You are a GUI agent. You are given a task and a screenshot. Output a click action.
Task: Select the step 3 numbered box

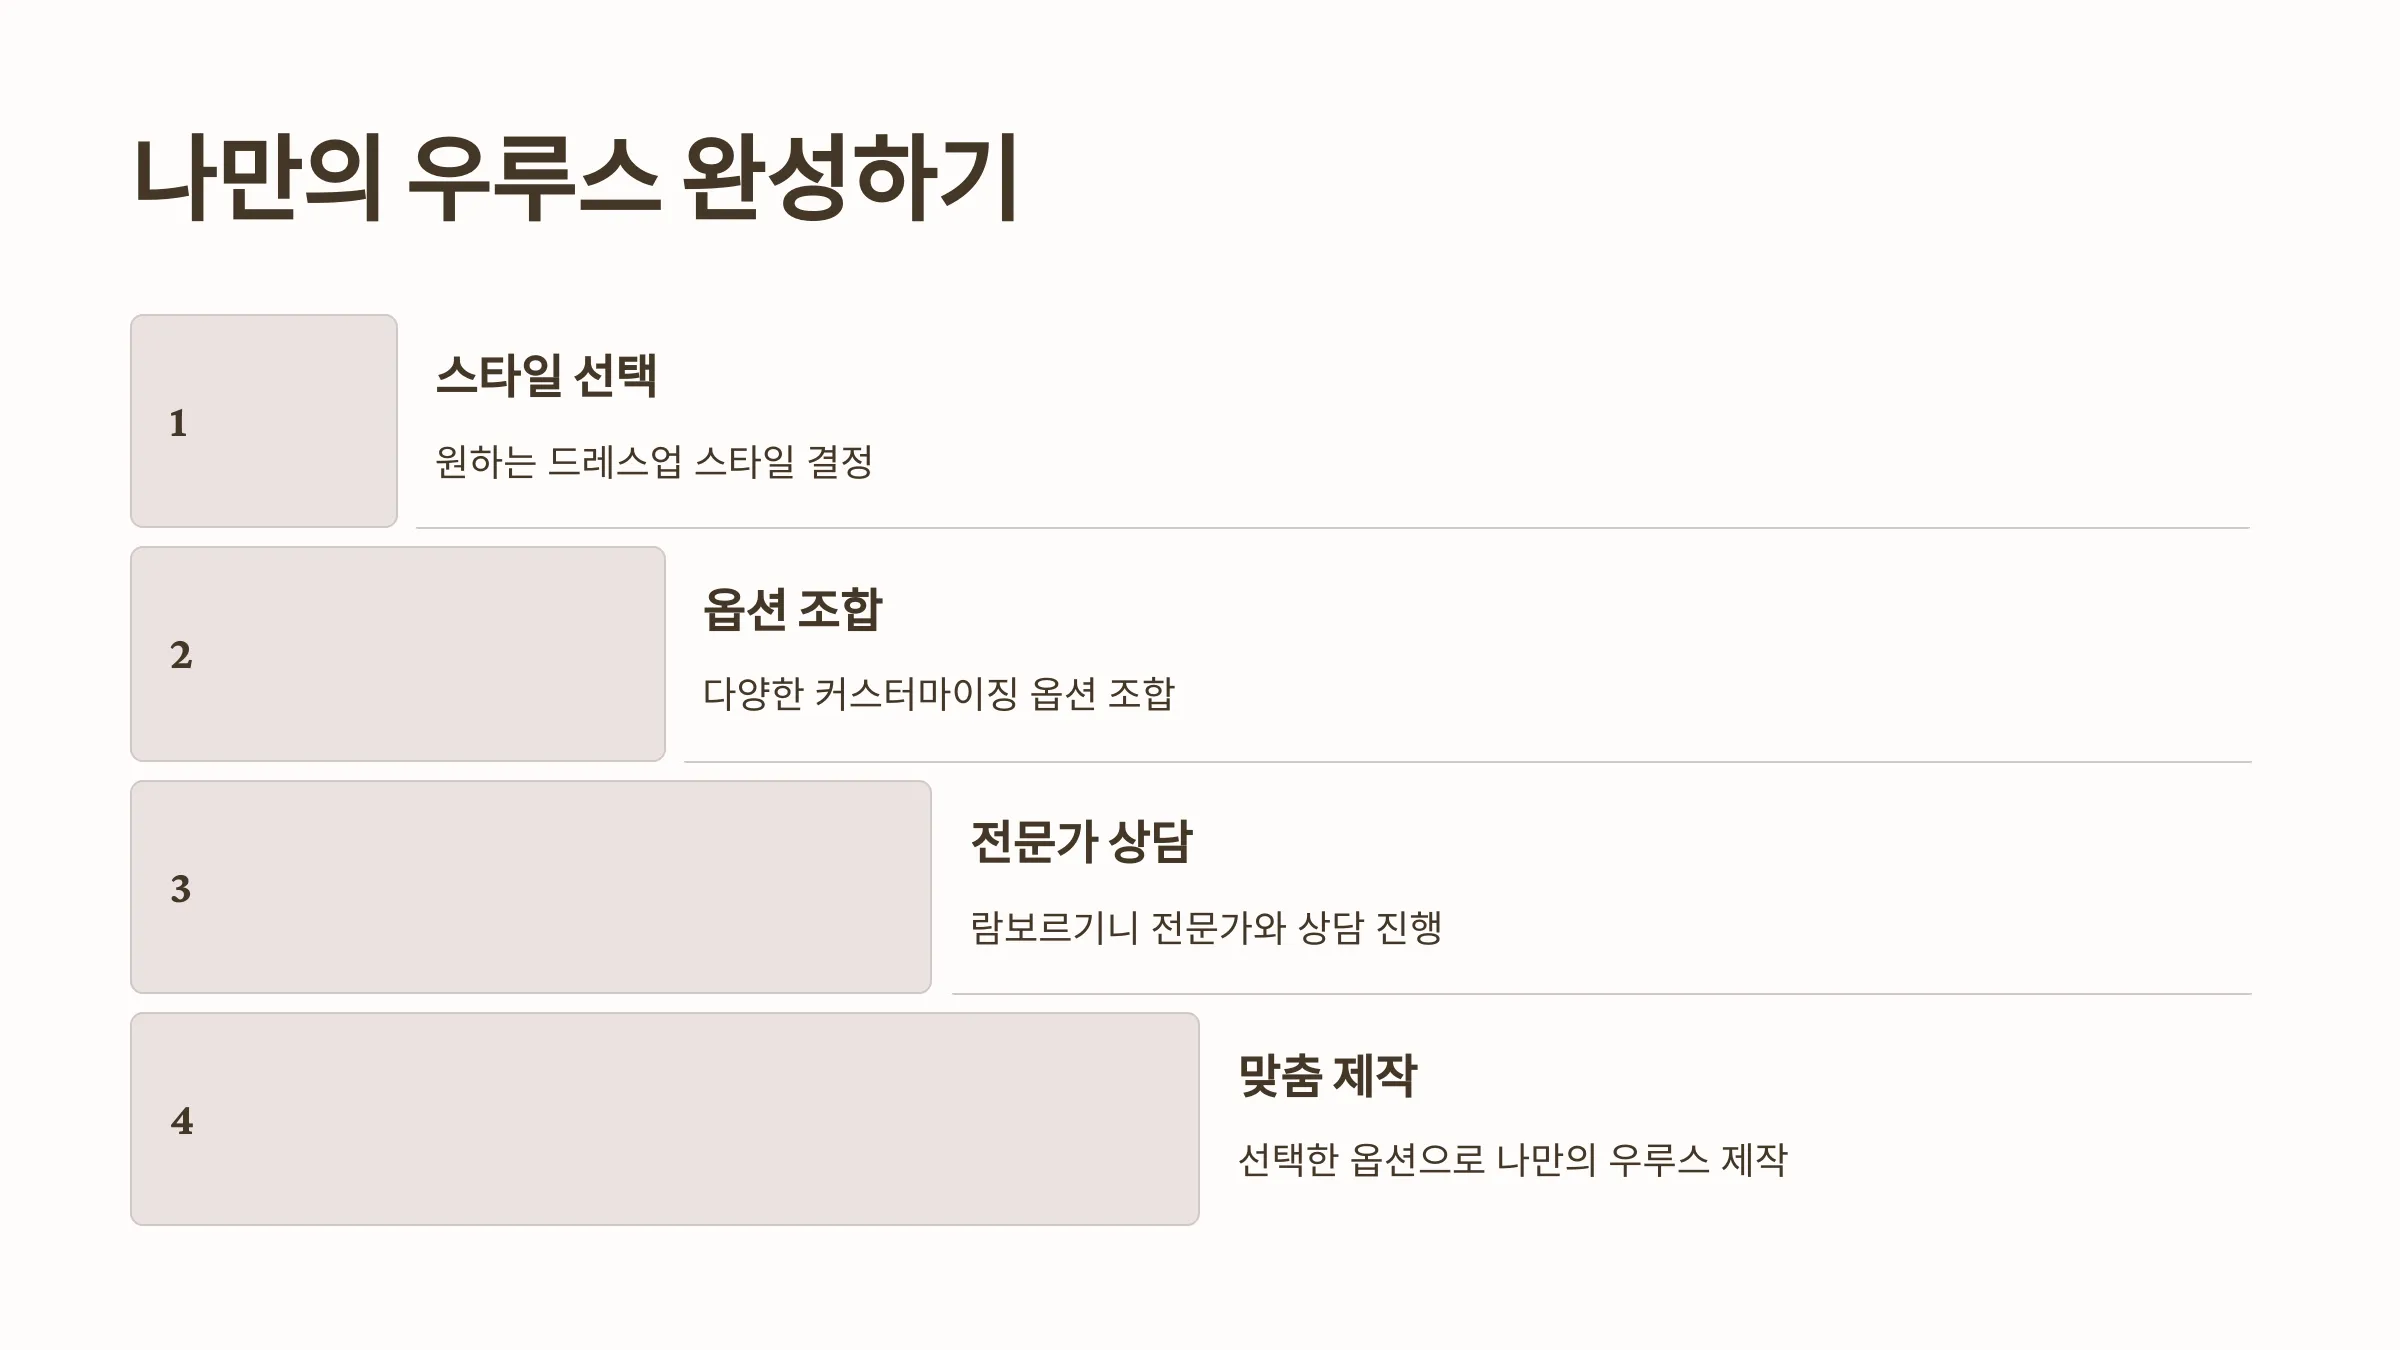(x=531, y=887)
